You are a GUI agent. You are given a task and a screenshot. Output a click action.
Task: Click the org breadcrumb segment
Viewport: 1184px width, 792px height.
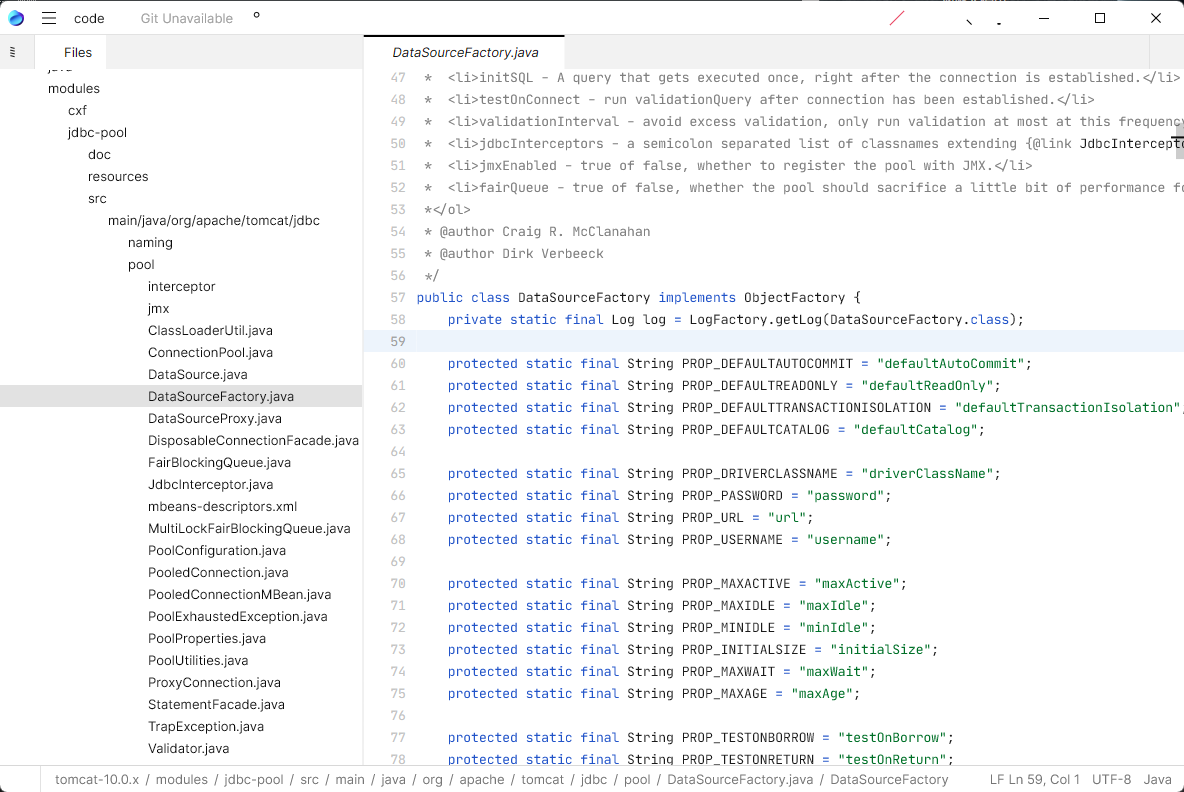coord(433,779)
